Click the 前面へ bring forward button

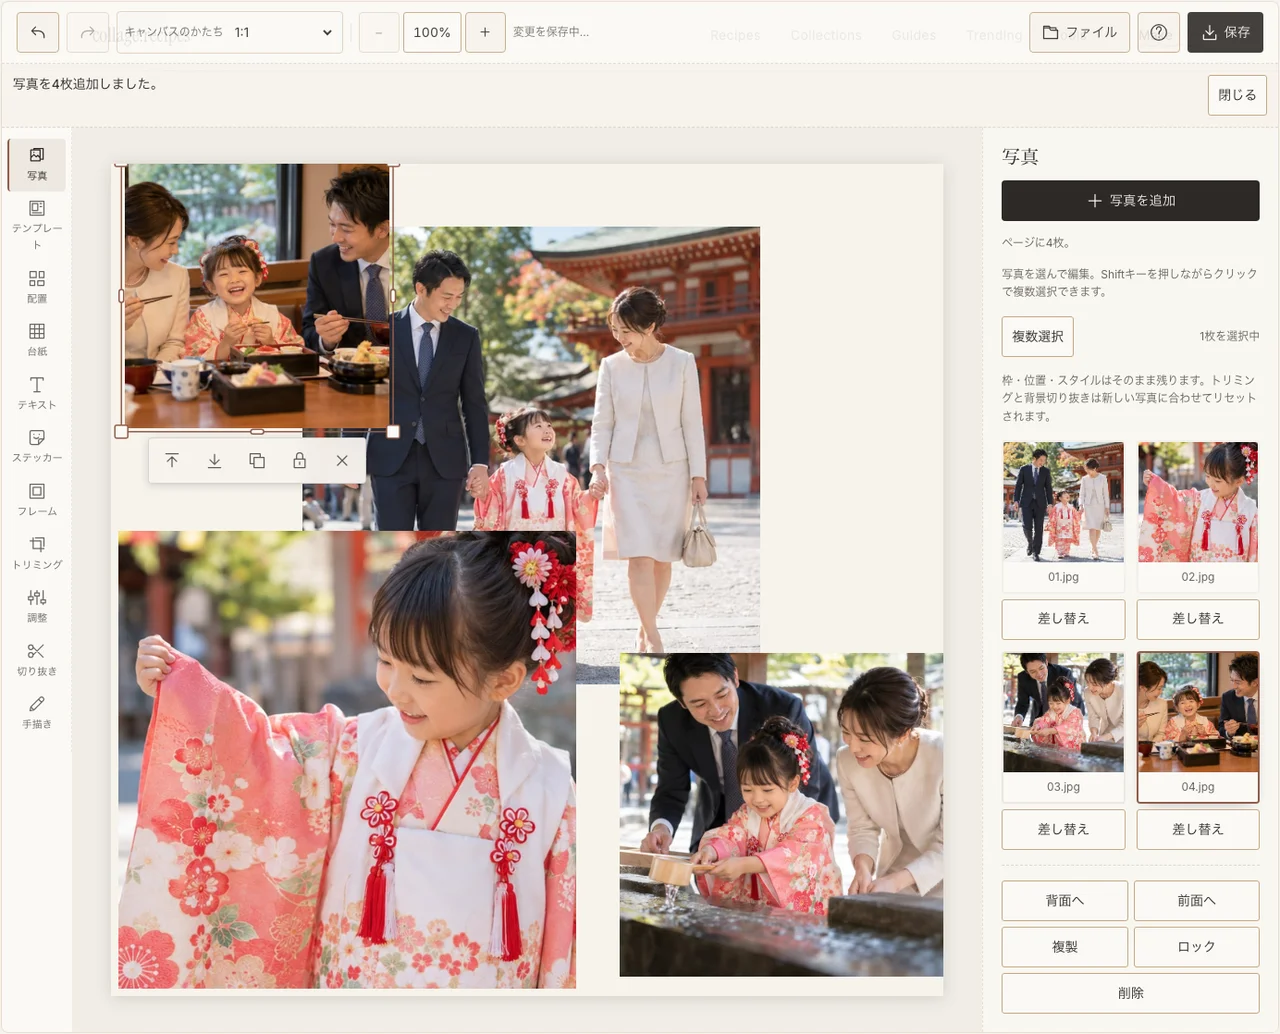tap(1197, 901)
